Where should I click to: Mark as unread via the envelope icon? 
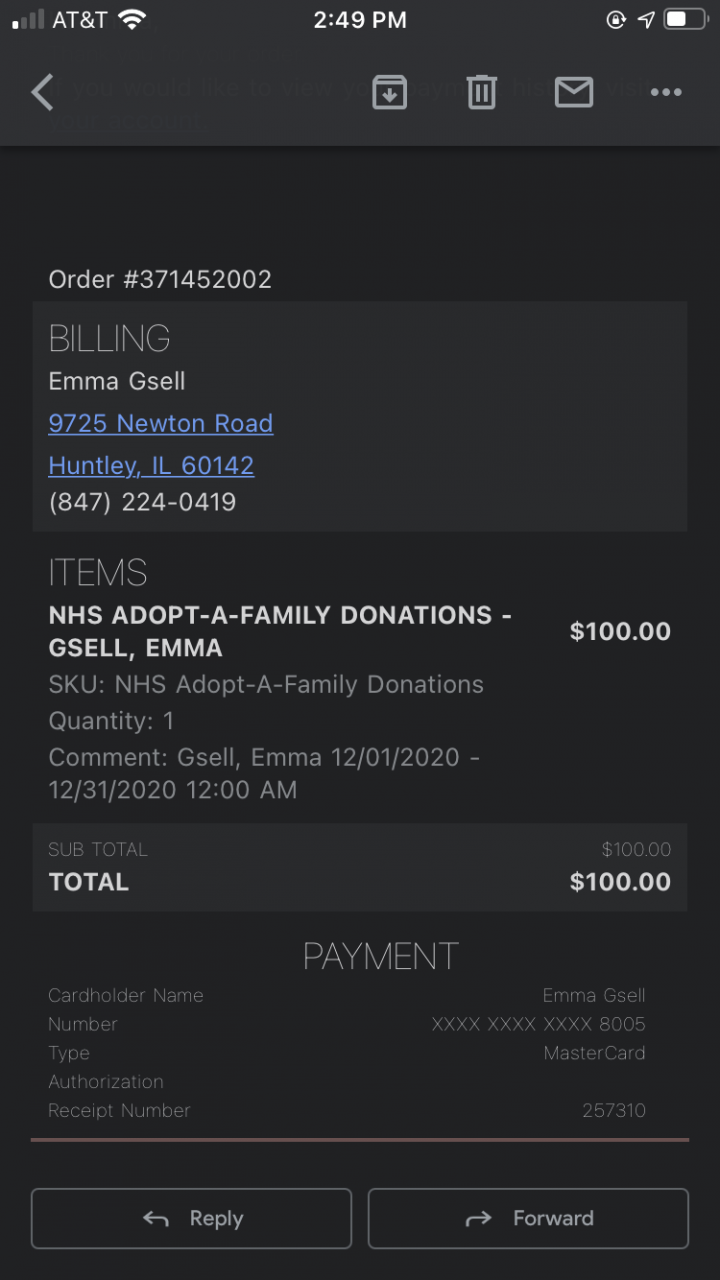573,92
